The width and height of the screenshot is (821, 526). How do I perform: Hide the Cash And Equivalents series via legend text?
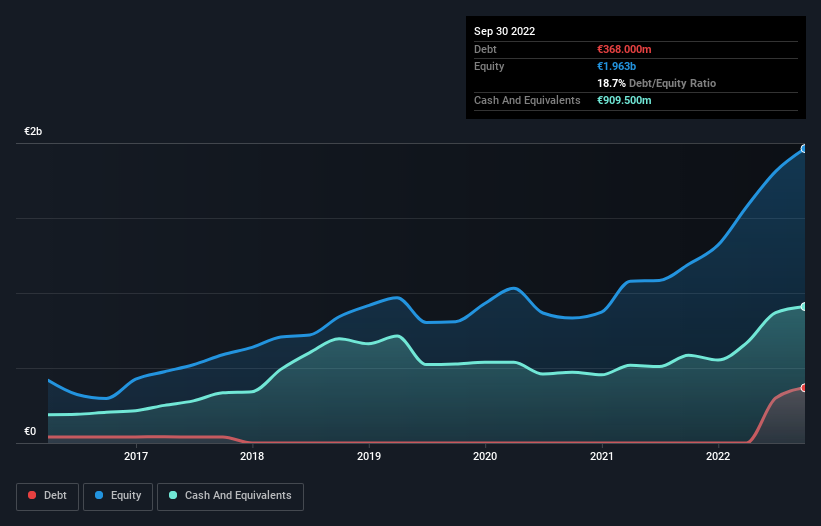point(238,496)
